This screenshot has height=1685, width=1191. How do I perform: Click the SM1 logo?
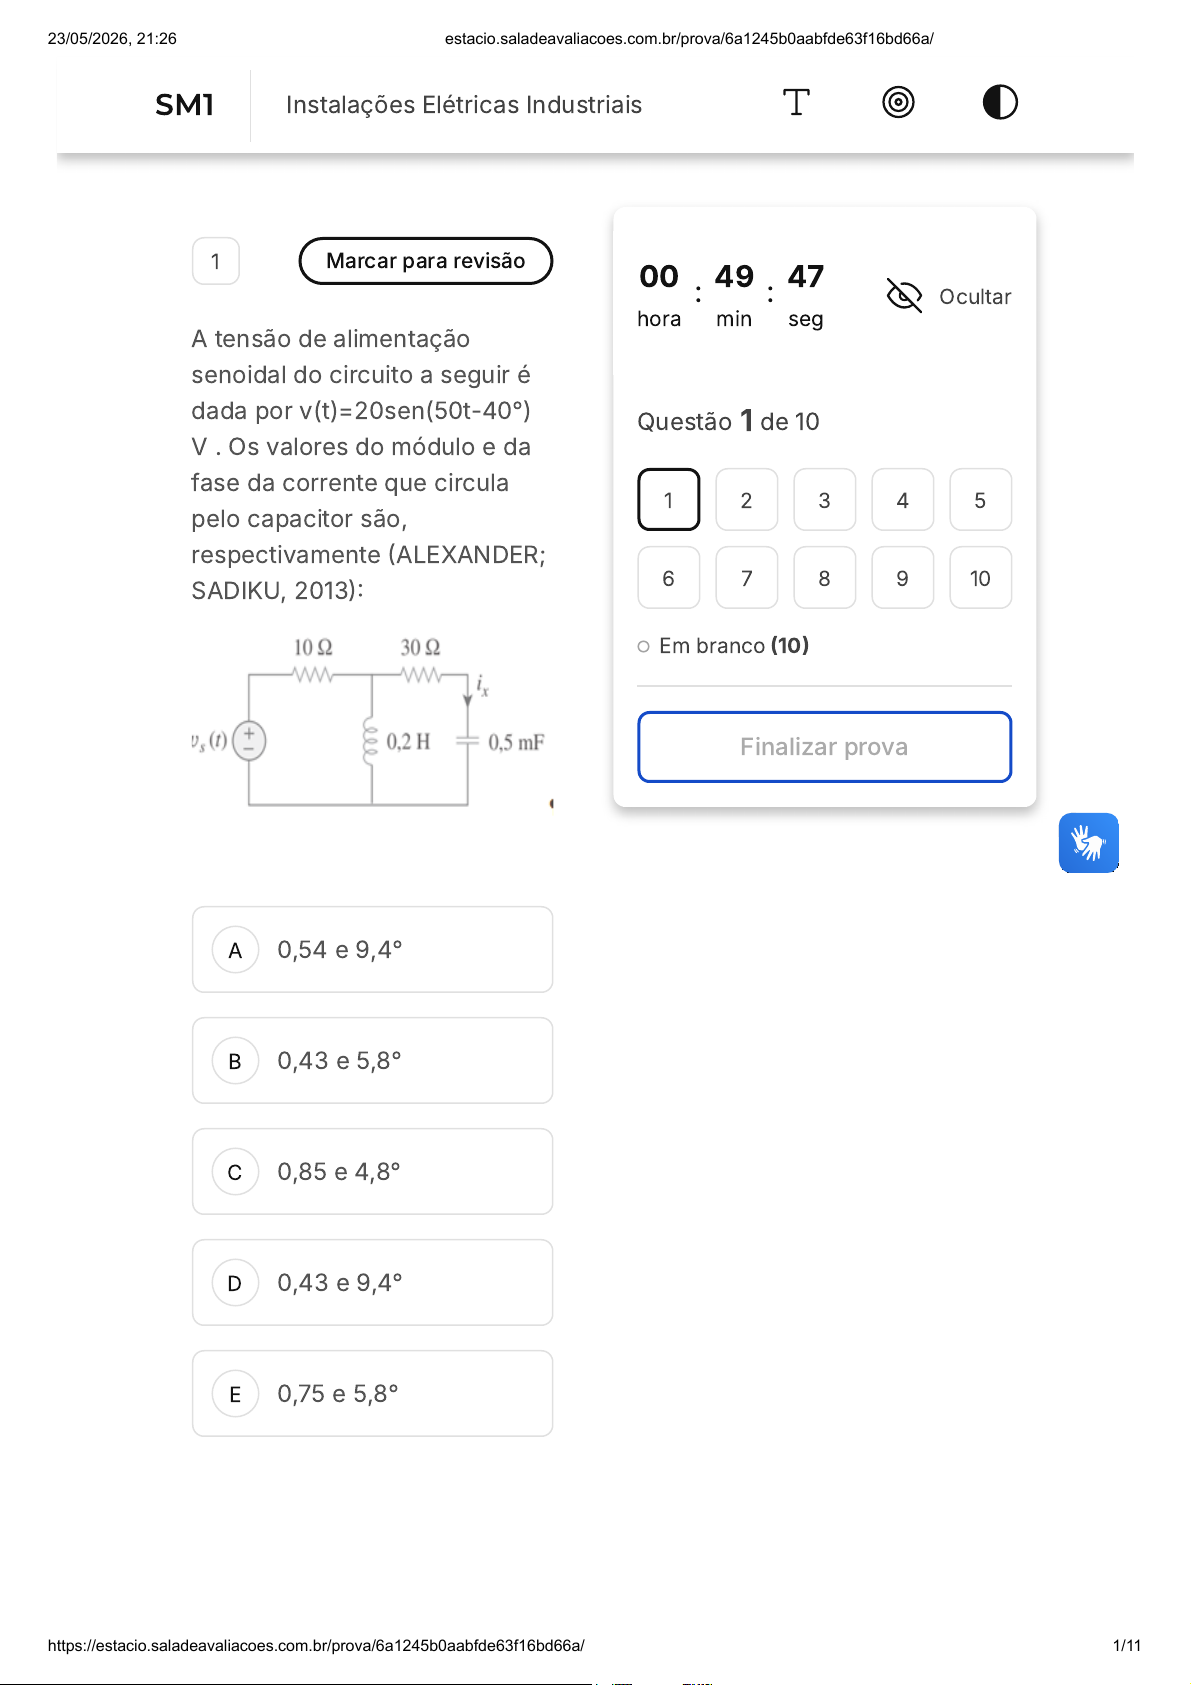[x=185, y=105]
